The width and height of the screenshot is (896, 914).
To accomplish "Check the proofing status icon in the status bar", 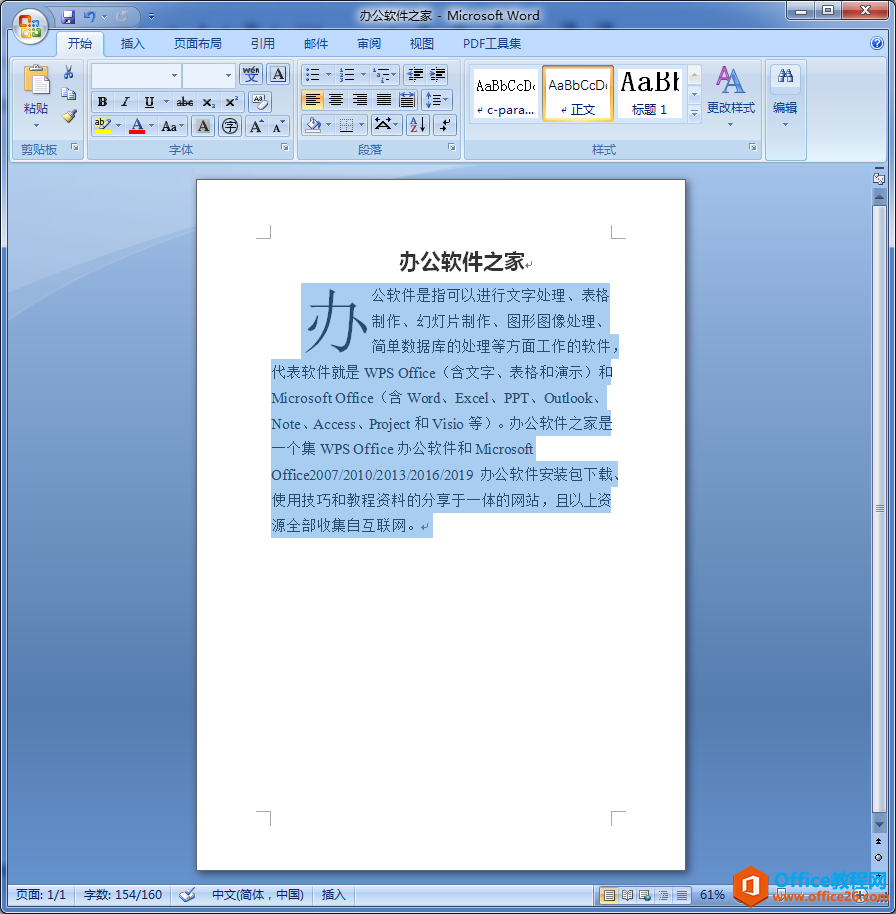I will 187,895.
